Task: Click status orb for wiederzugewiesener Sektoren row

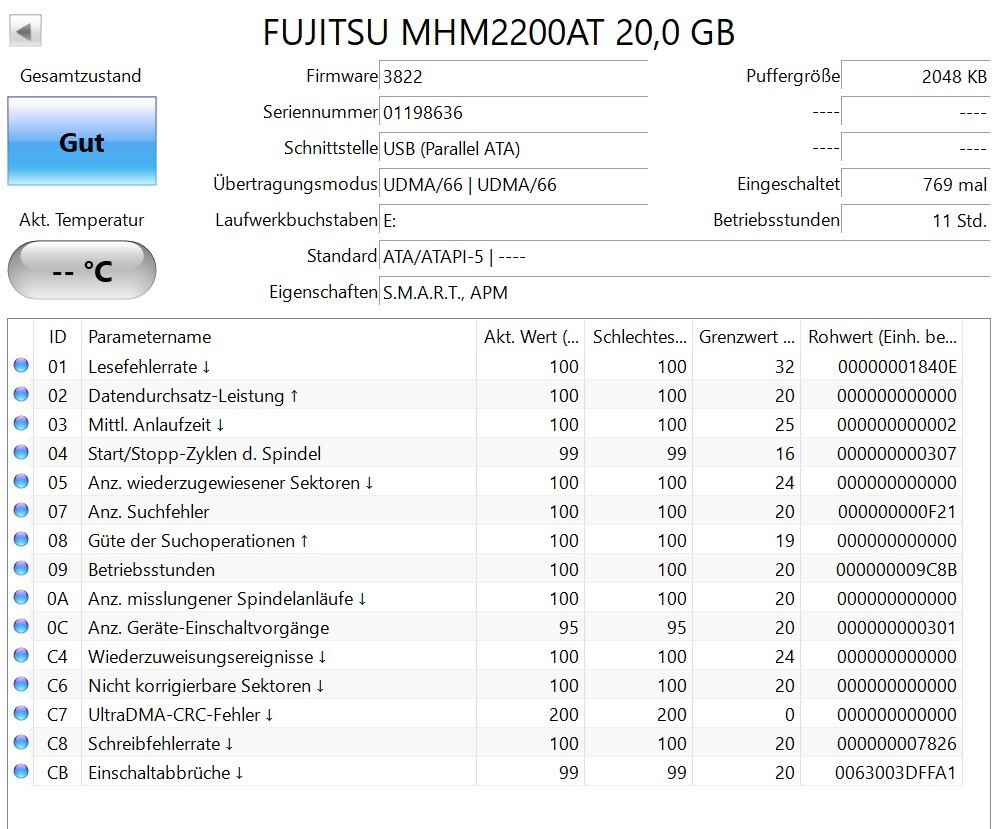Action: tap(21, 482)
